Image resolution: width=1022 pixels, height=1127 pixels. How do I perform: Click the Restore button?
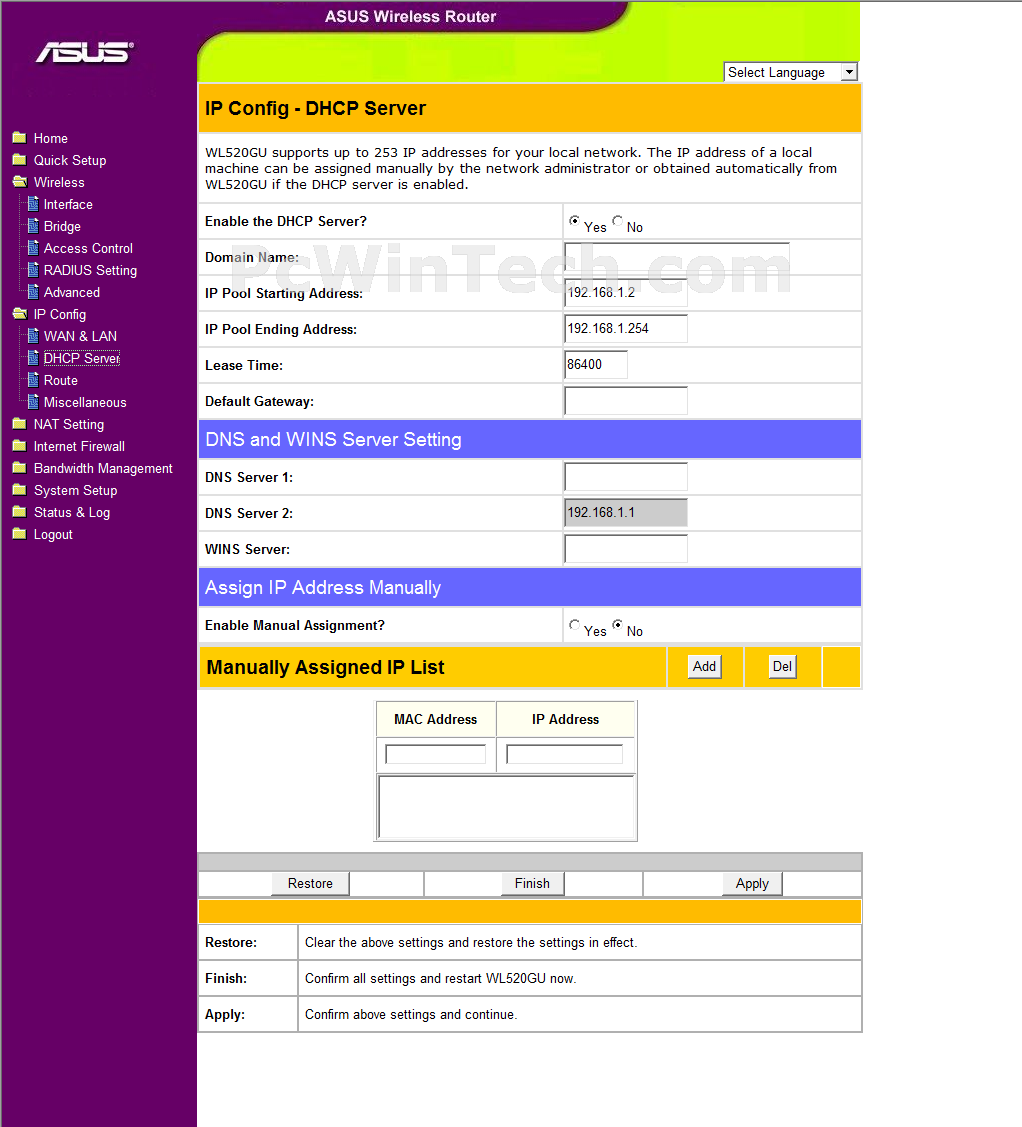310,883
